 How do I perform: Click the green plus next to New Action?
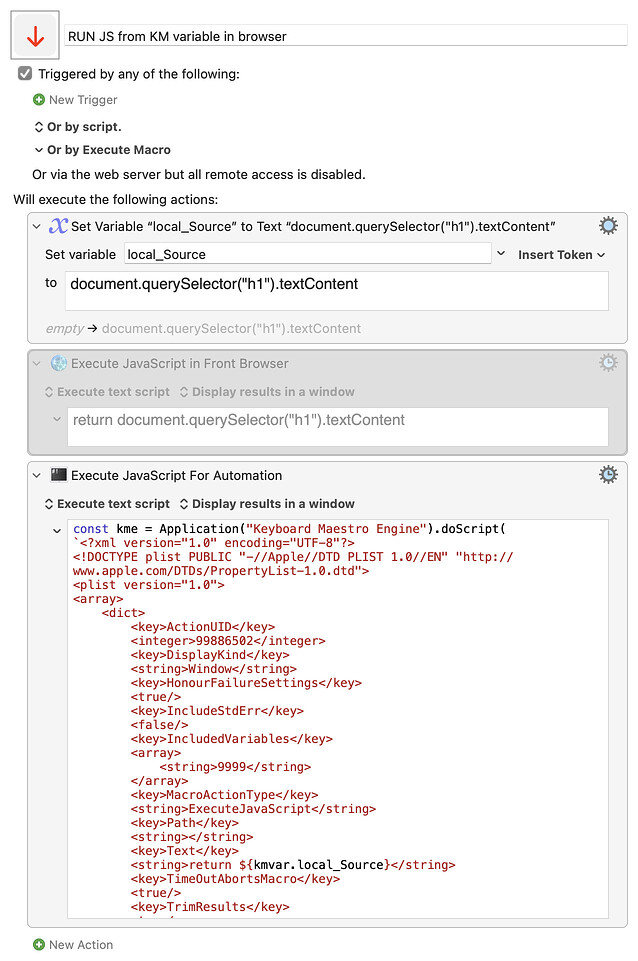coord(39,944)
